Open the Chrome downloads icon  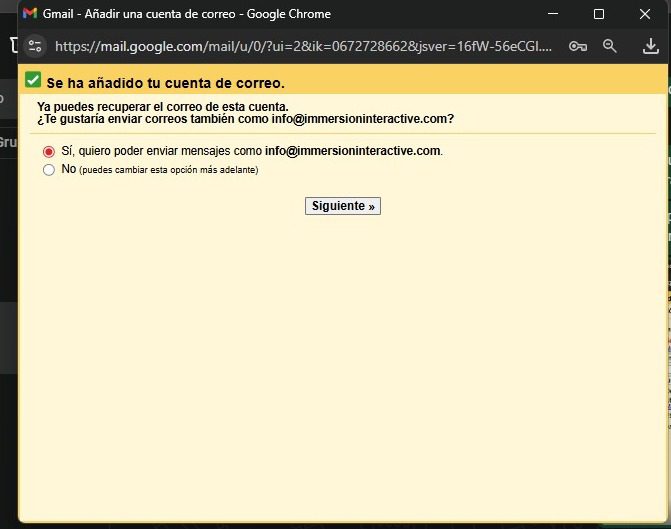650,46
